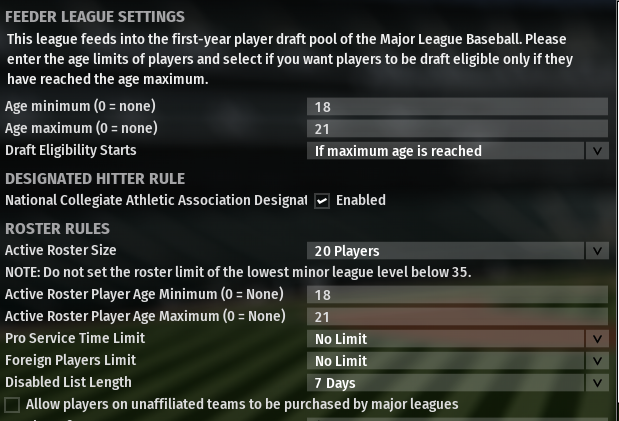Click the arrow on Pro Service Time Limit

click(x=597, y=339)
